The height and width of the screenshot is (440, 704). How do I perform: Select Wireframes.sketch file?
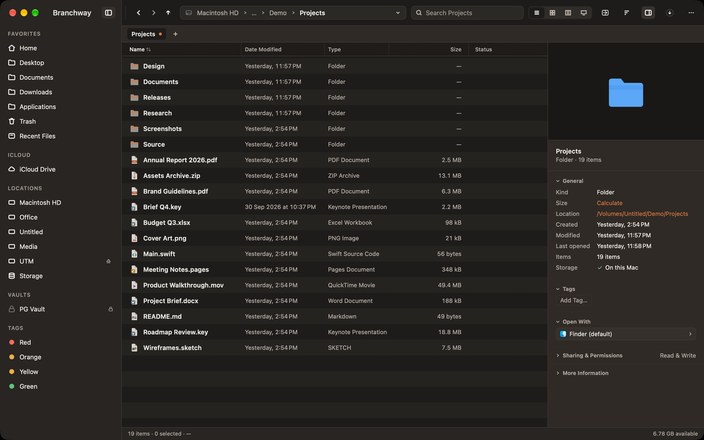[334, 348]
